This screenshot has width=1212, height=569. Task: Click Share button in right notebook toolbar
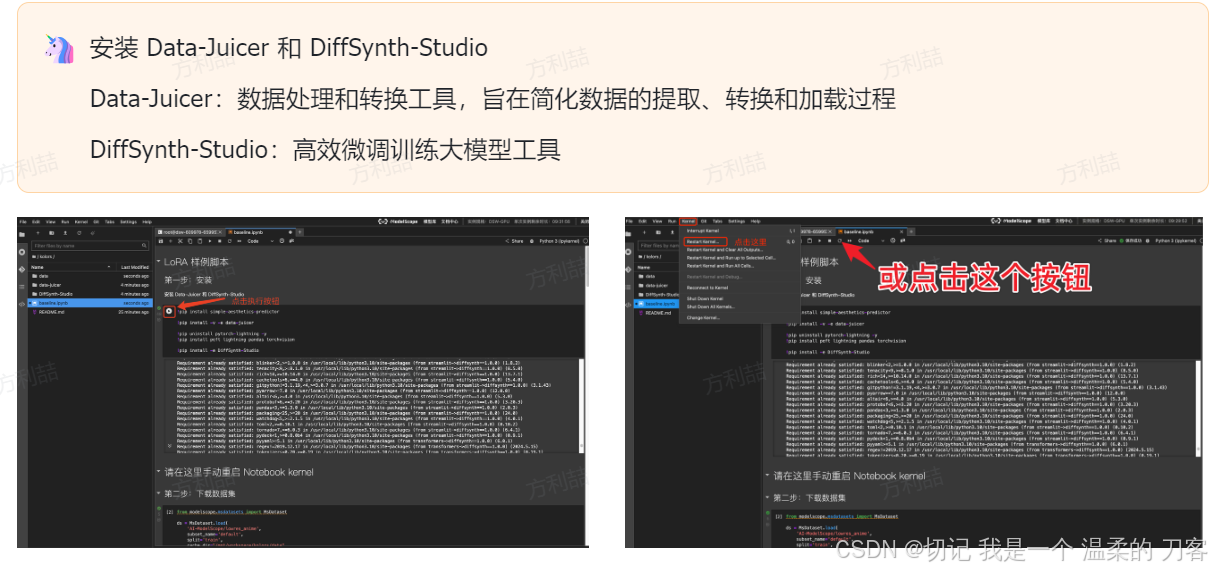click(1107, 241)
